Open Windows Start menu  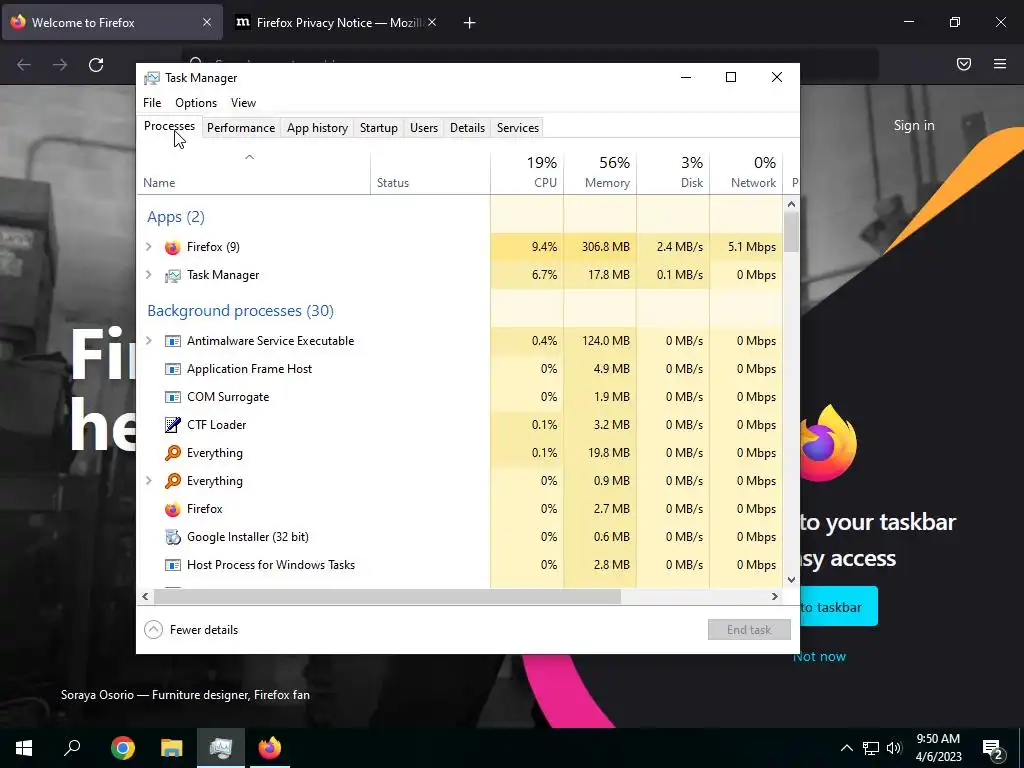coord(24,748)
